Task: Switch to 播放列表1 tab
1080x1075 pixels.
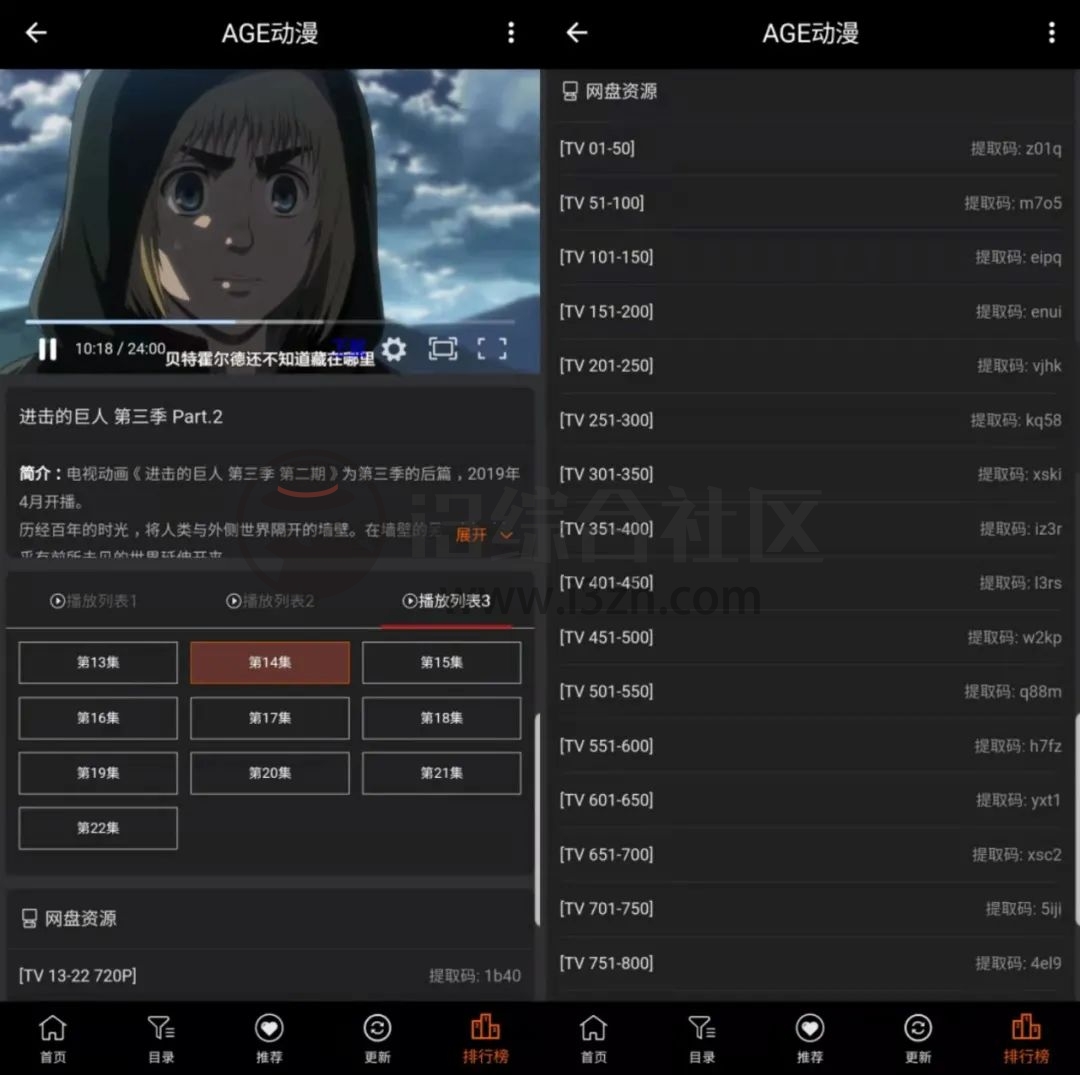Action: [94, 601]
